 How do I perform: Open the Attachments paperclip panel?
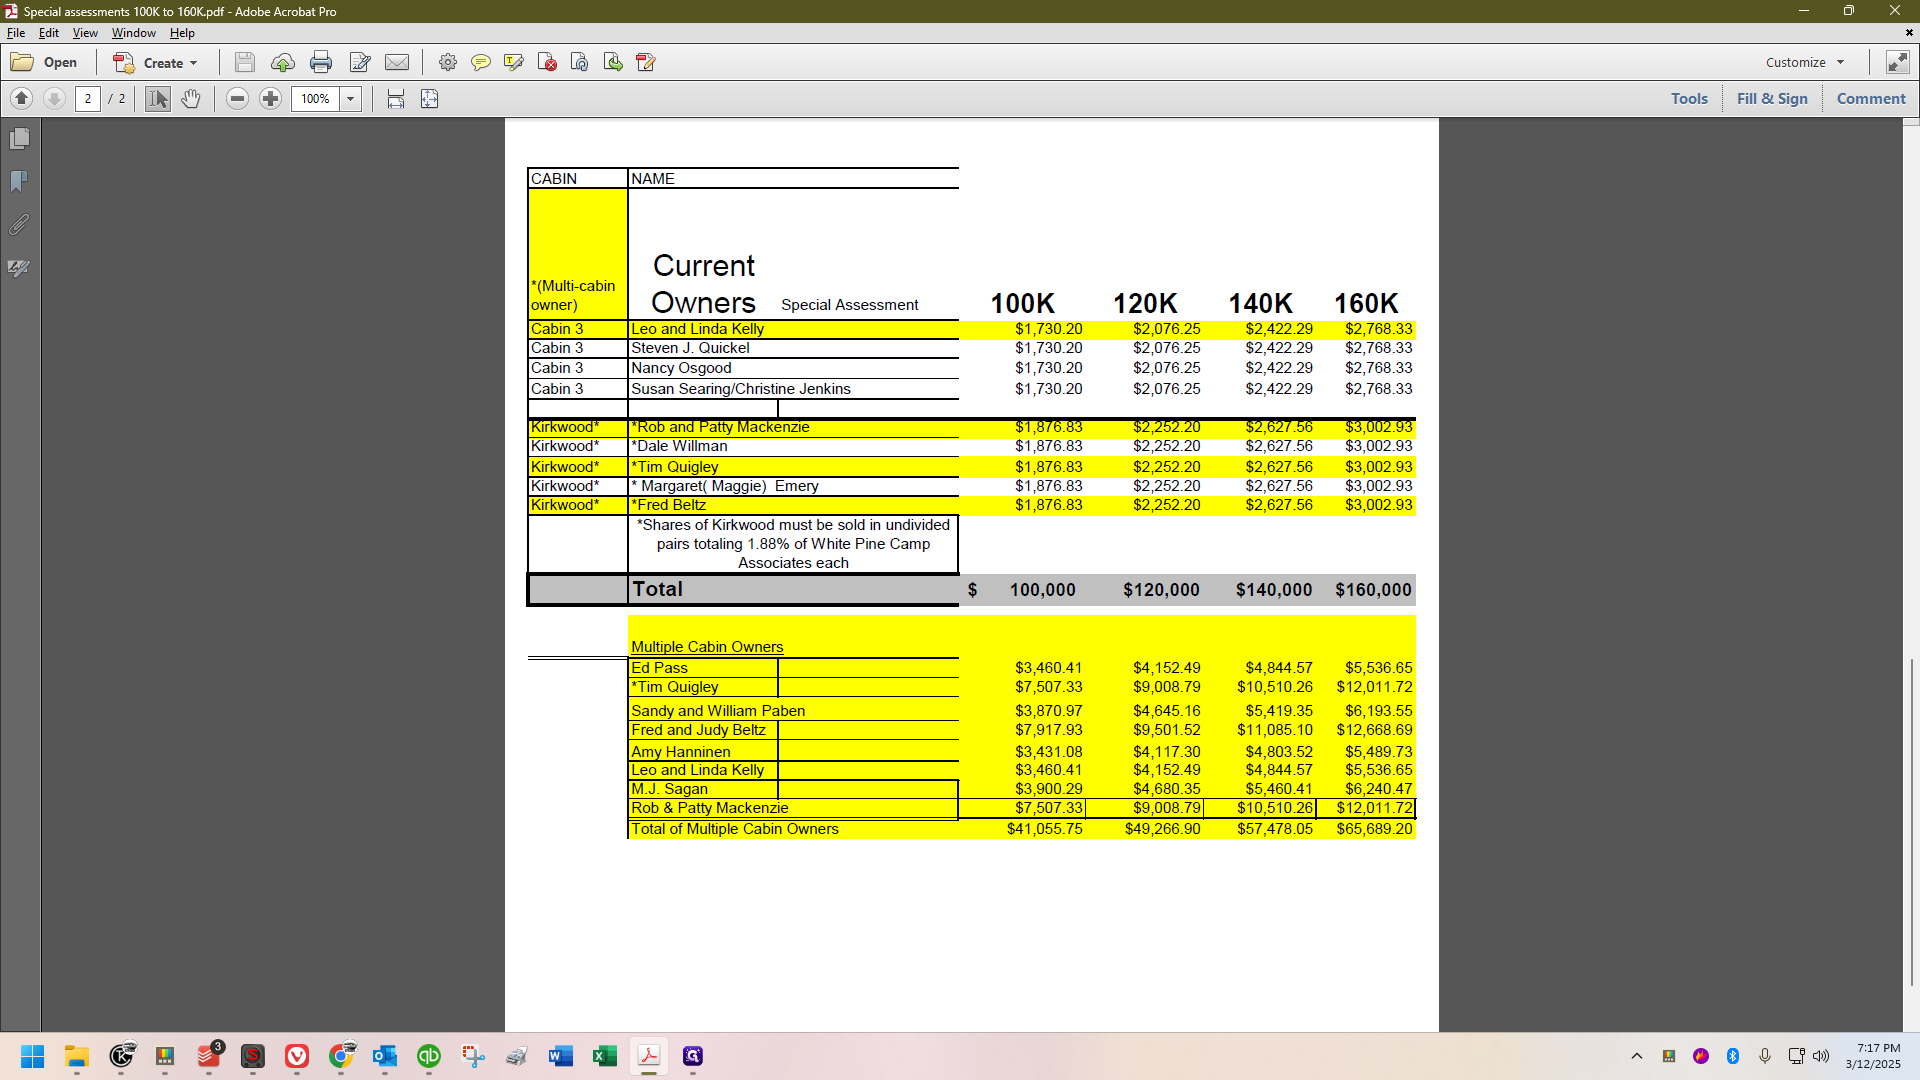pyautogui.click(x=19, y=225)
